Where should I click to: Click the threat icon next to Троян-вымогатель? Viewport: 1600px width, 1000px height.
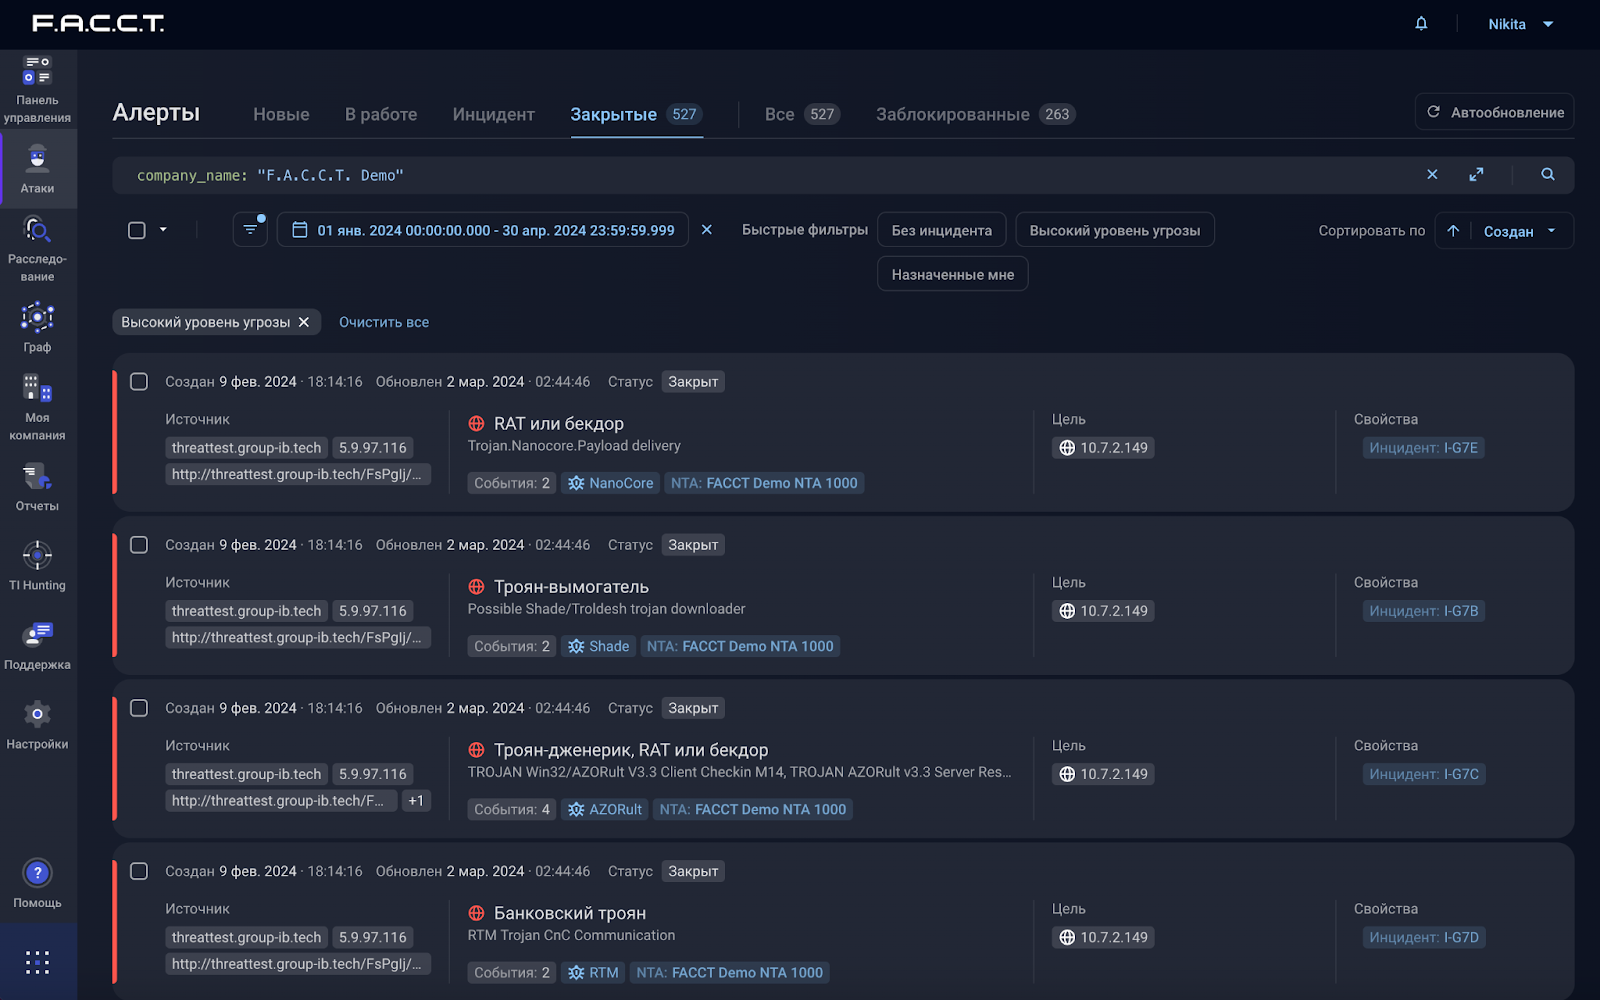[477, 587]
